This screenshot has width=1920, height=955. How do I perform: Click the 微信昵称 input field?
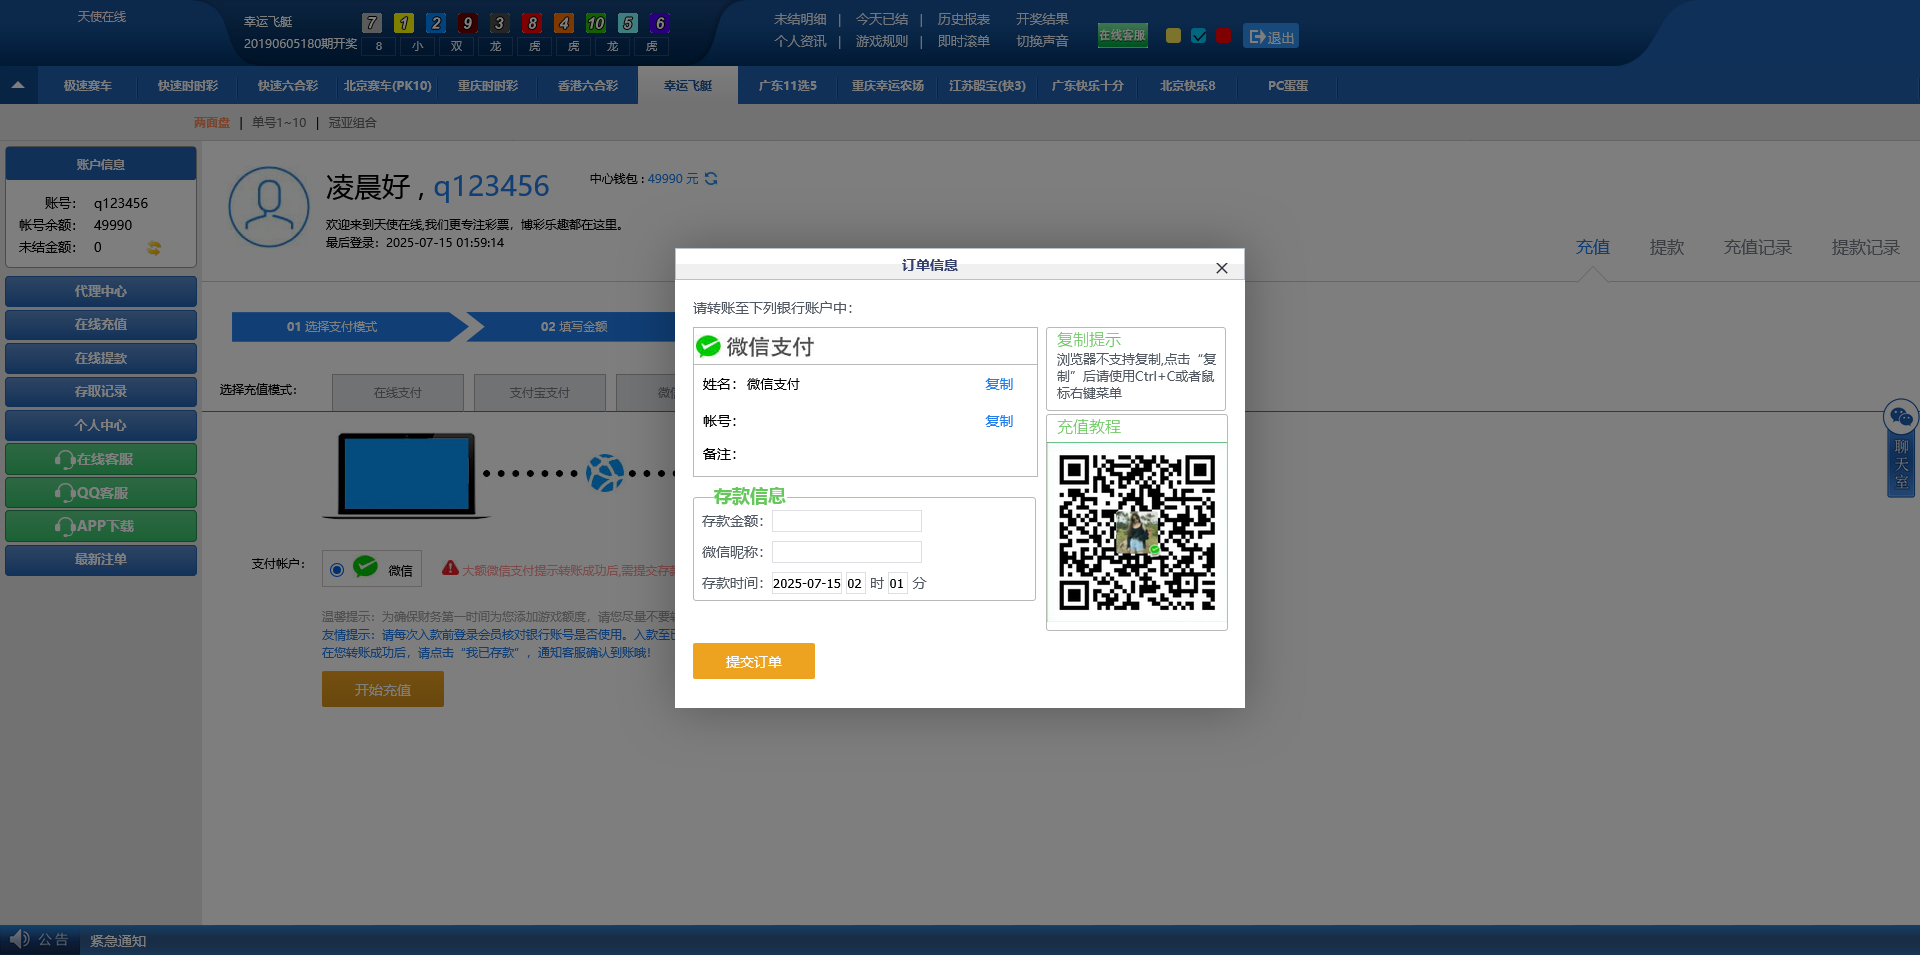click(x=846, y=552)
